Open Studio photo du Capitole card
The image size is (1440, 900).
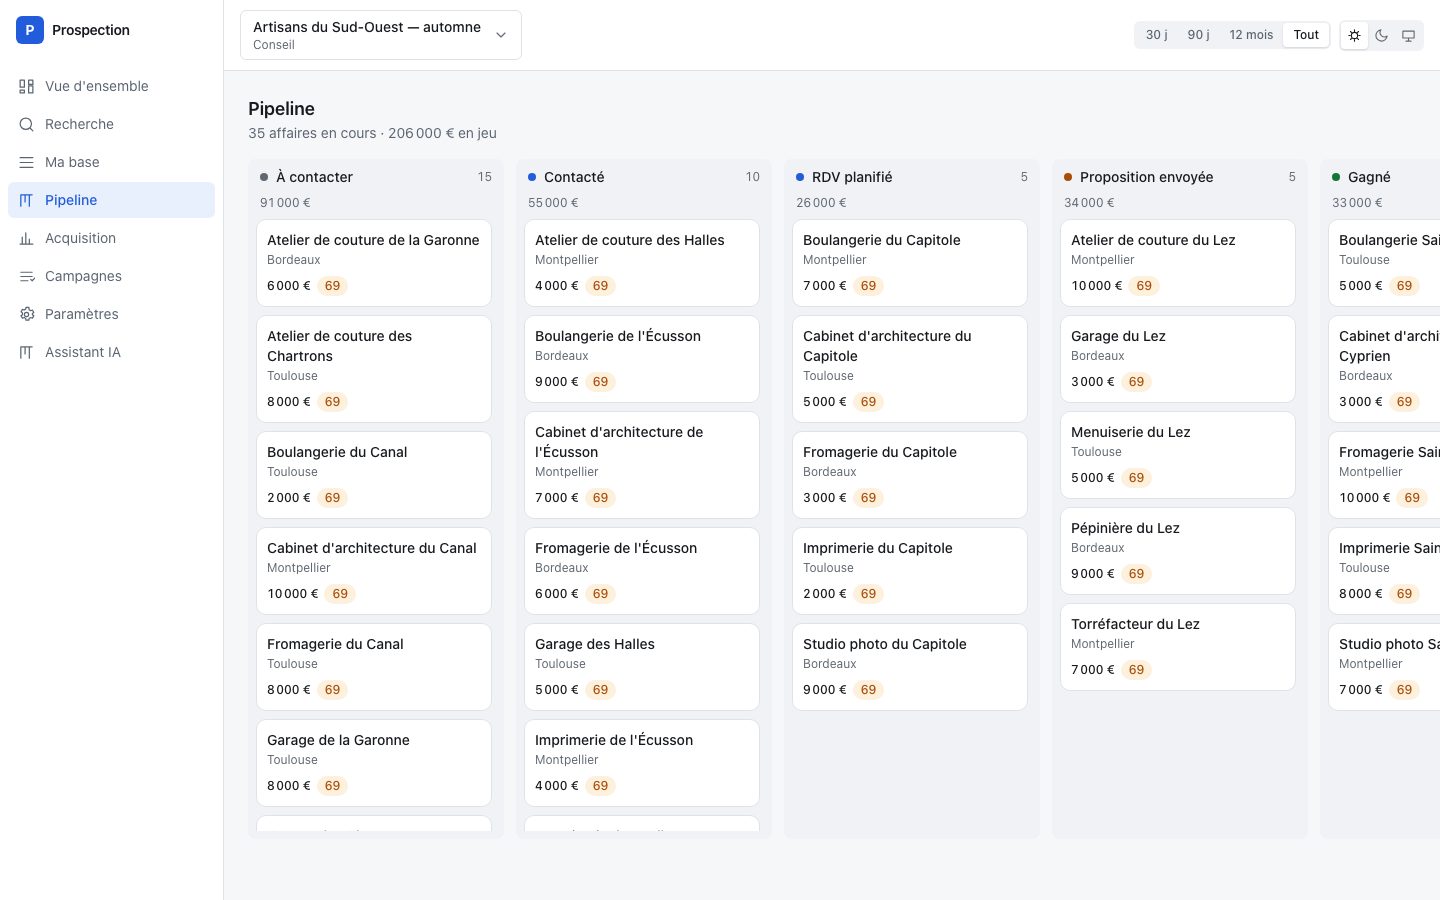[910, 667]
